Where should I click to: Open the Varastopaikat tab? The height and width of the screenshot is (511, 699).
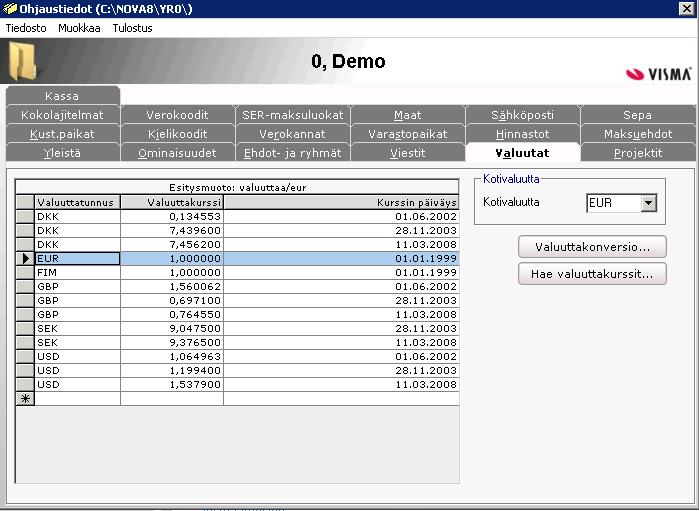(407, 134)
